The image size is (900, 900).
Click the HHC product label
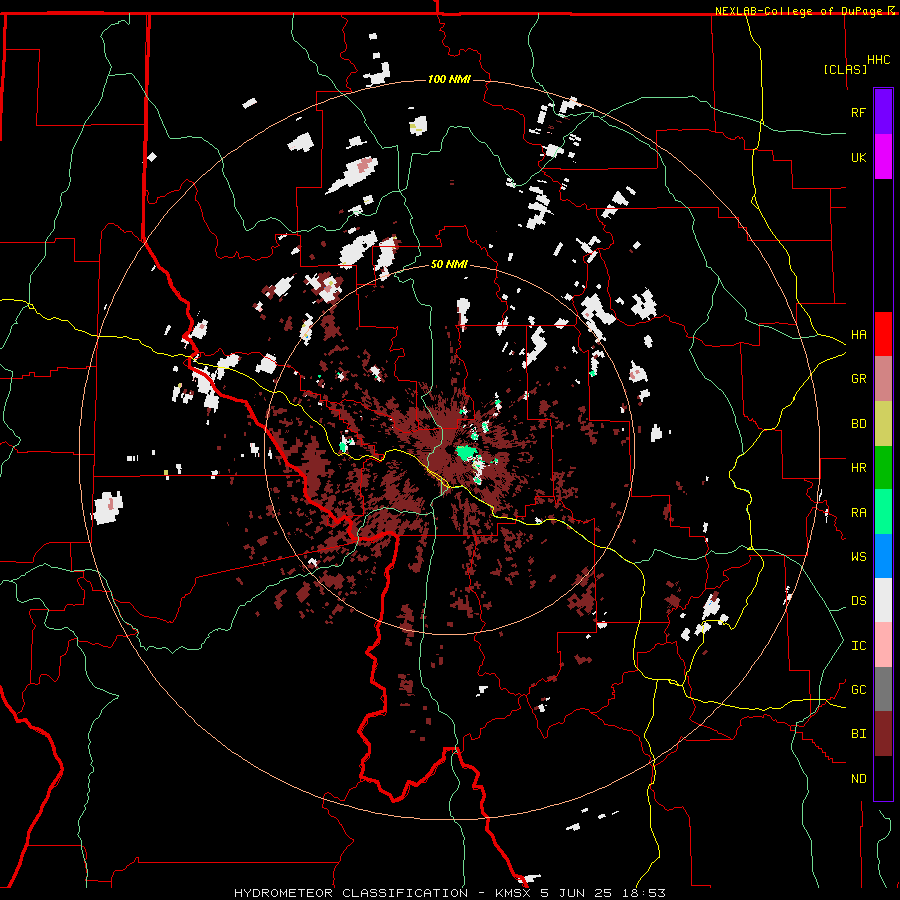[878, 60]
